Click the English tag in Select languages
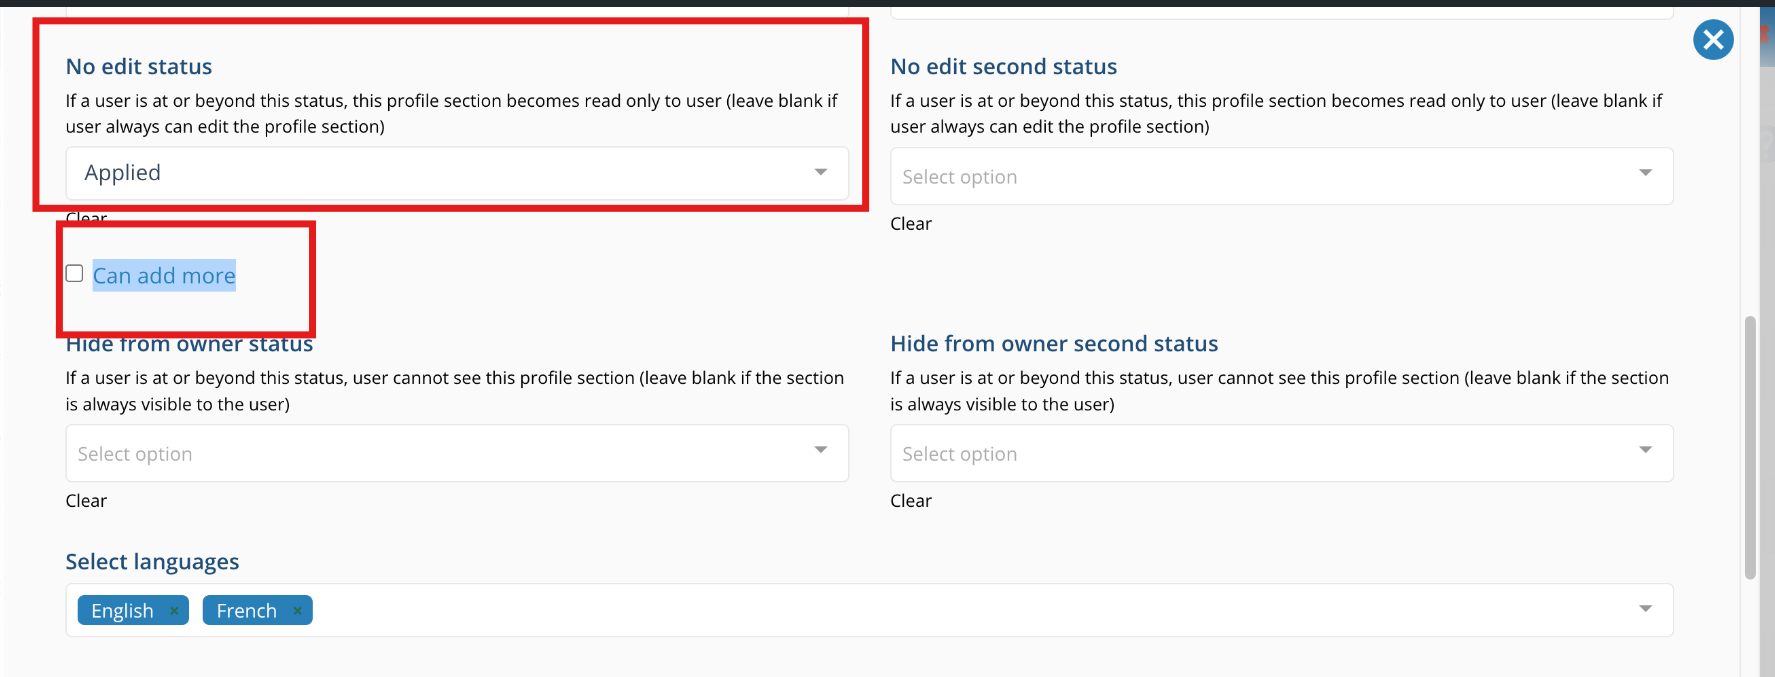 [122, 611]
